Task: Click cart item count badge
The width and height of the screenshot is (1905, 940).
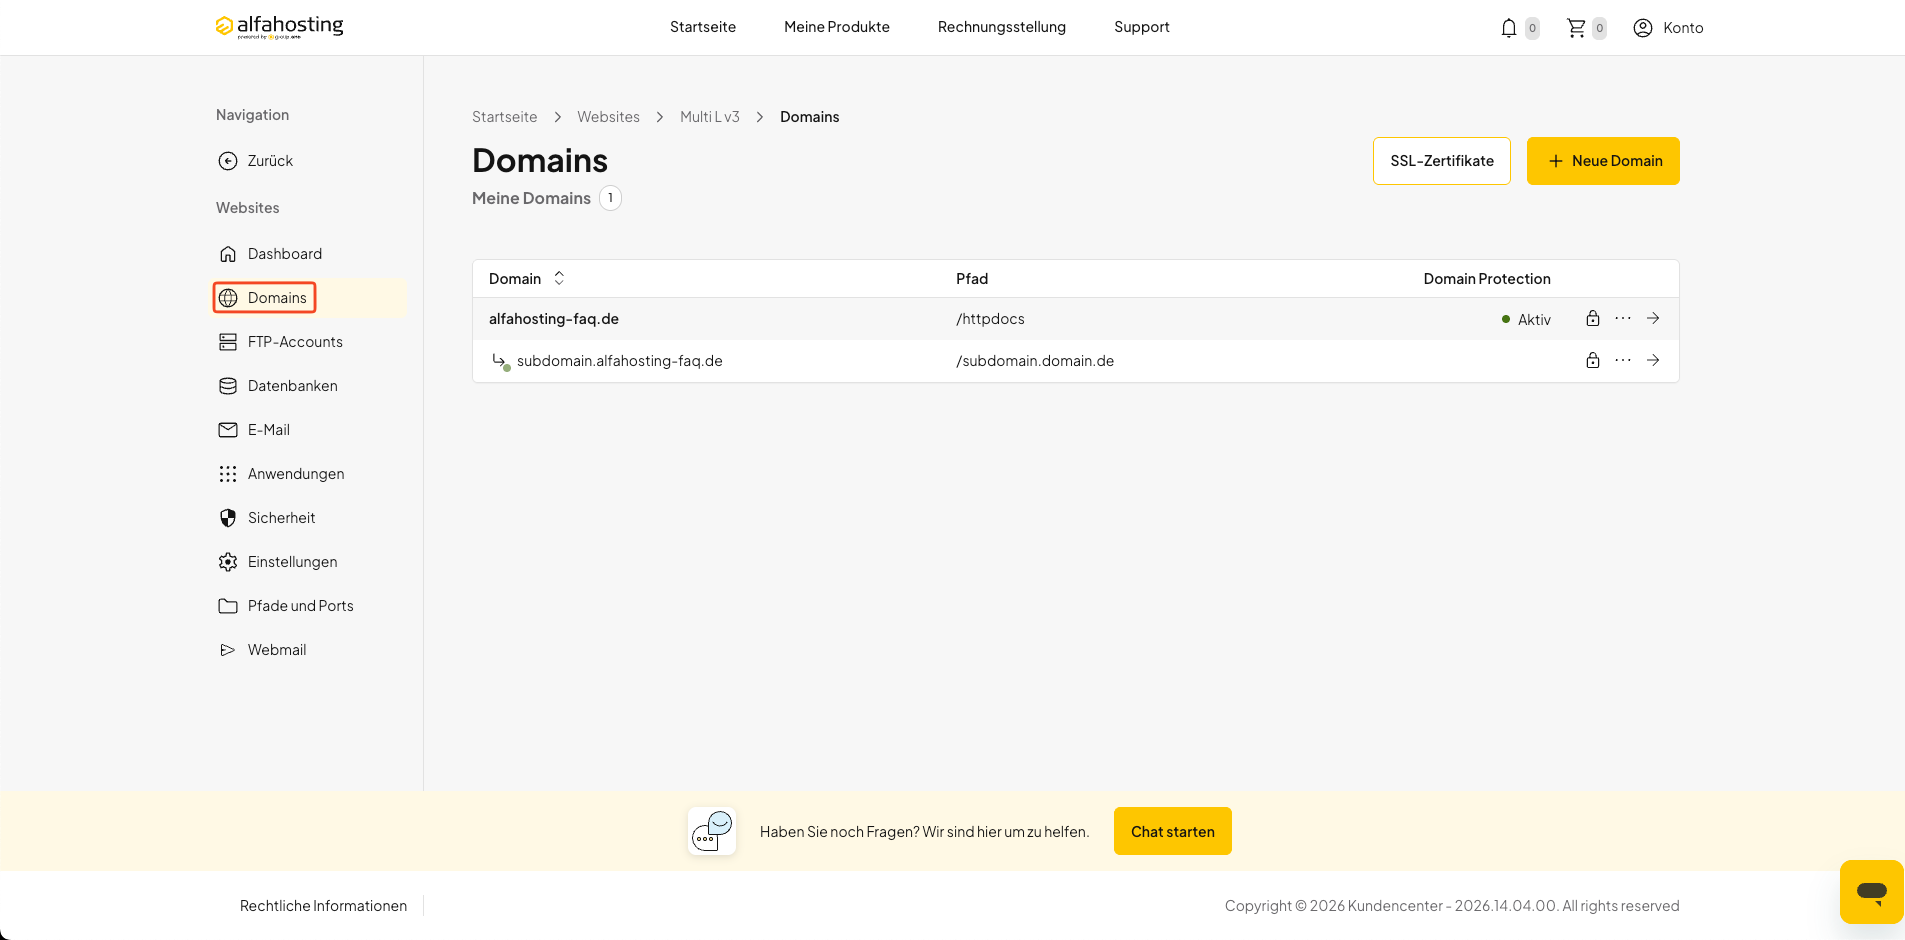Action: click(1600, 28)
